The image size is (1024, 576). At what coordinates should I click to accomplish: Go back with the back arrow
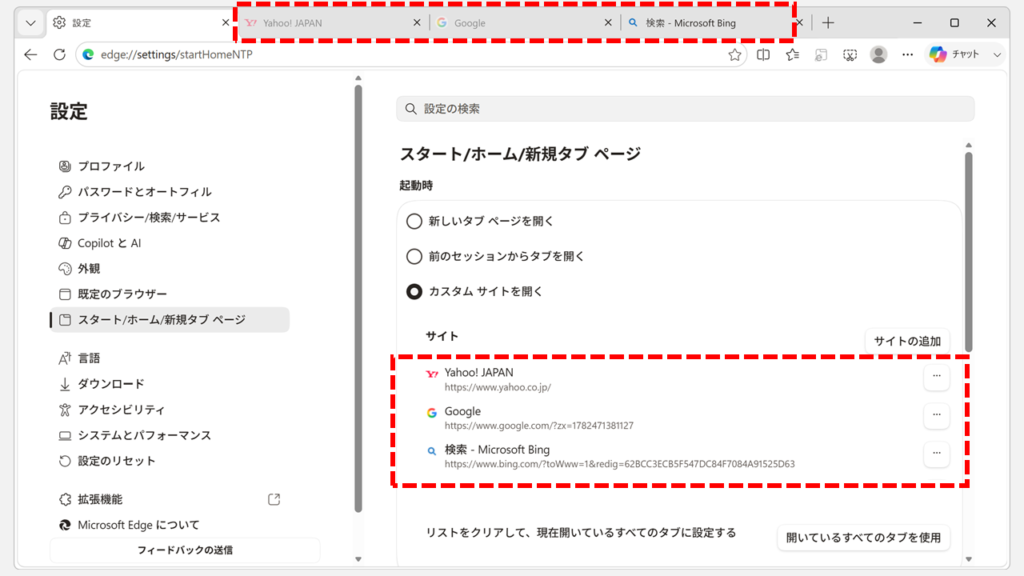[31, 55]
